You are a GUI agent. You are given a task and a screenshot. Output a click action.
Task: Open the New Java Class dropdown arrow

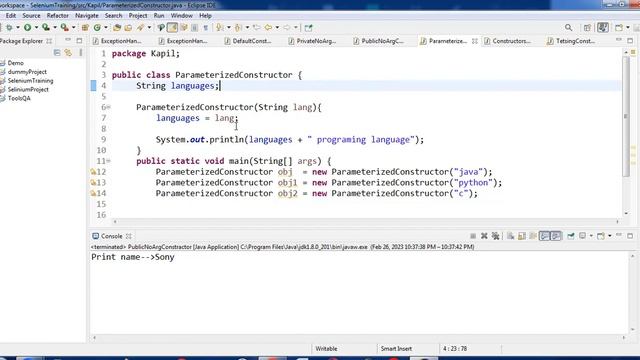(x=106, y=27)
